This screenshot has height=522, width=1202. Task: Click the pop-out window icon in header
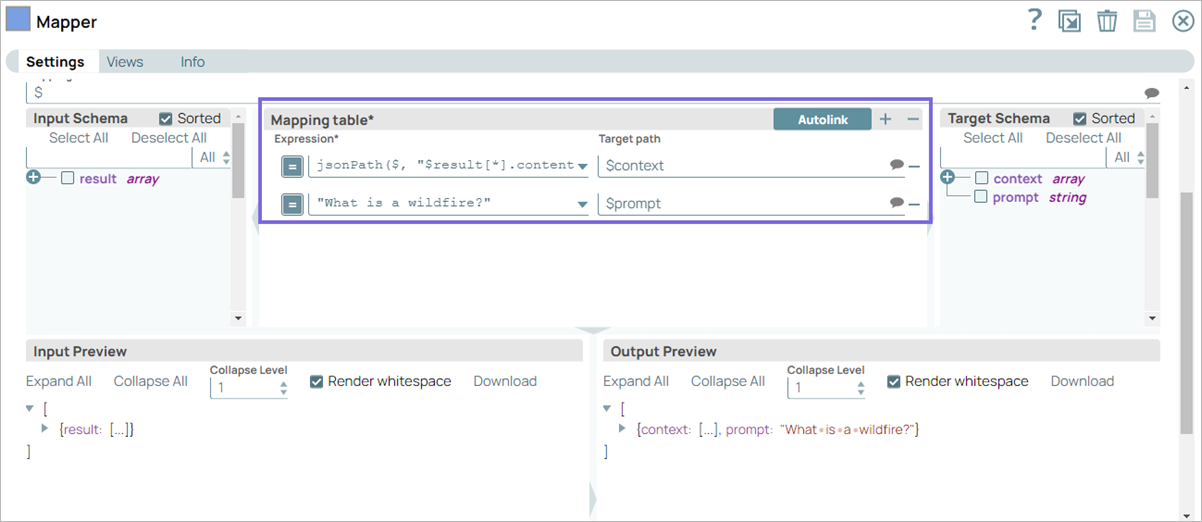point(1070,21)
